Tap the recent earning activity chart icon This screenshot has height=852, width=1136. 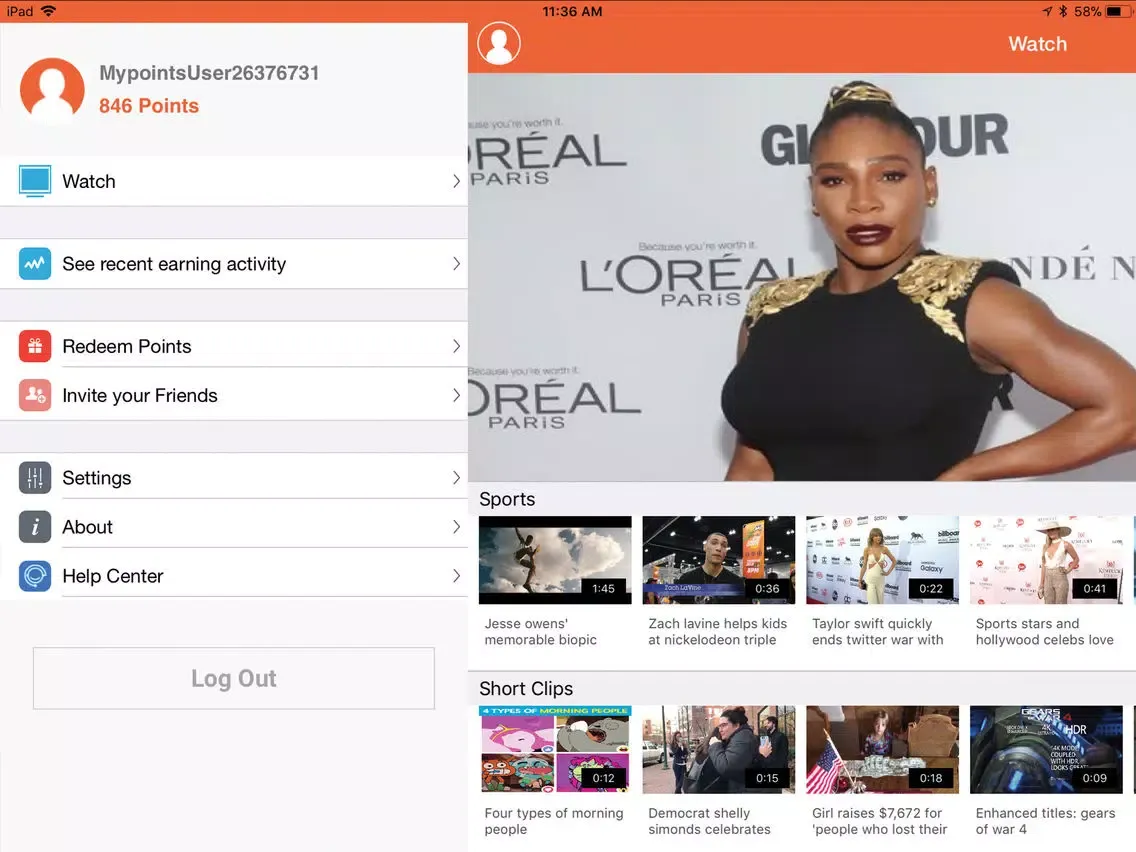35,264
